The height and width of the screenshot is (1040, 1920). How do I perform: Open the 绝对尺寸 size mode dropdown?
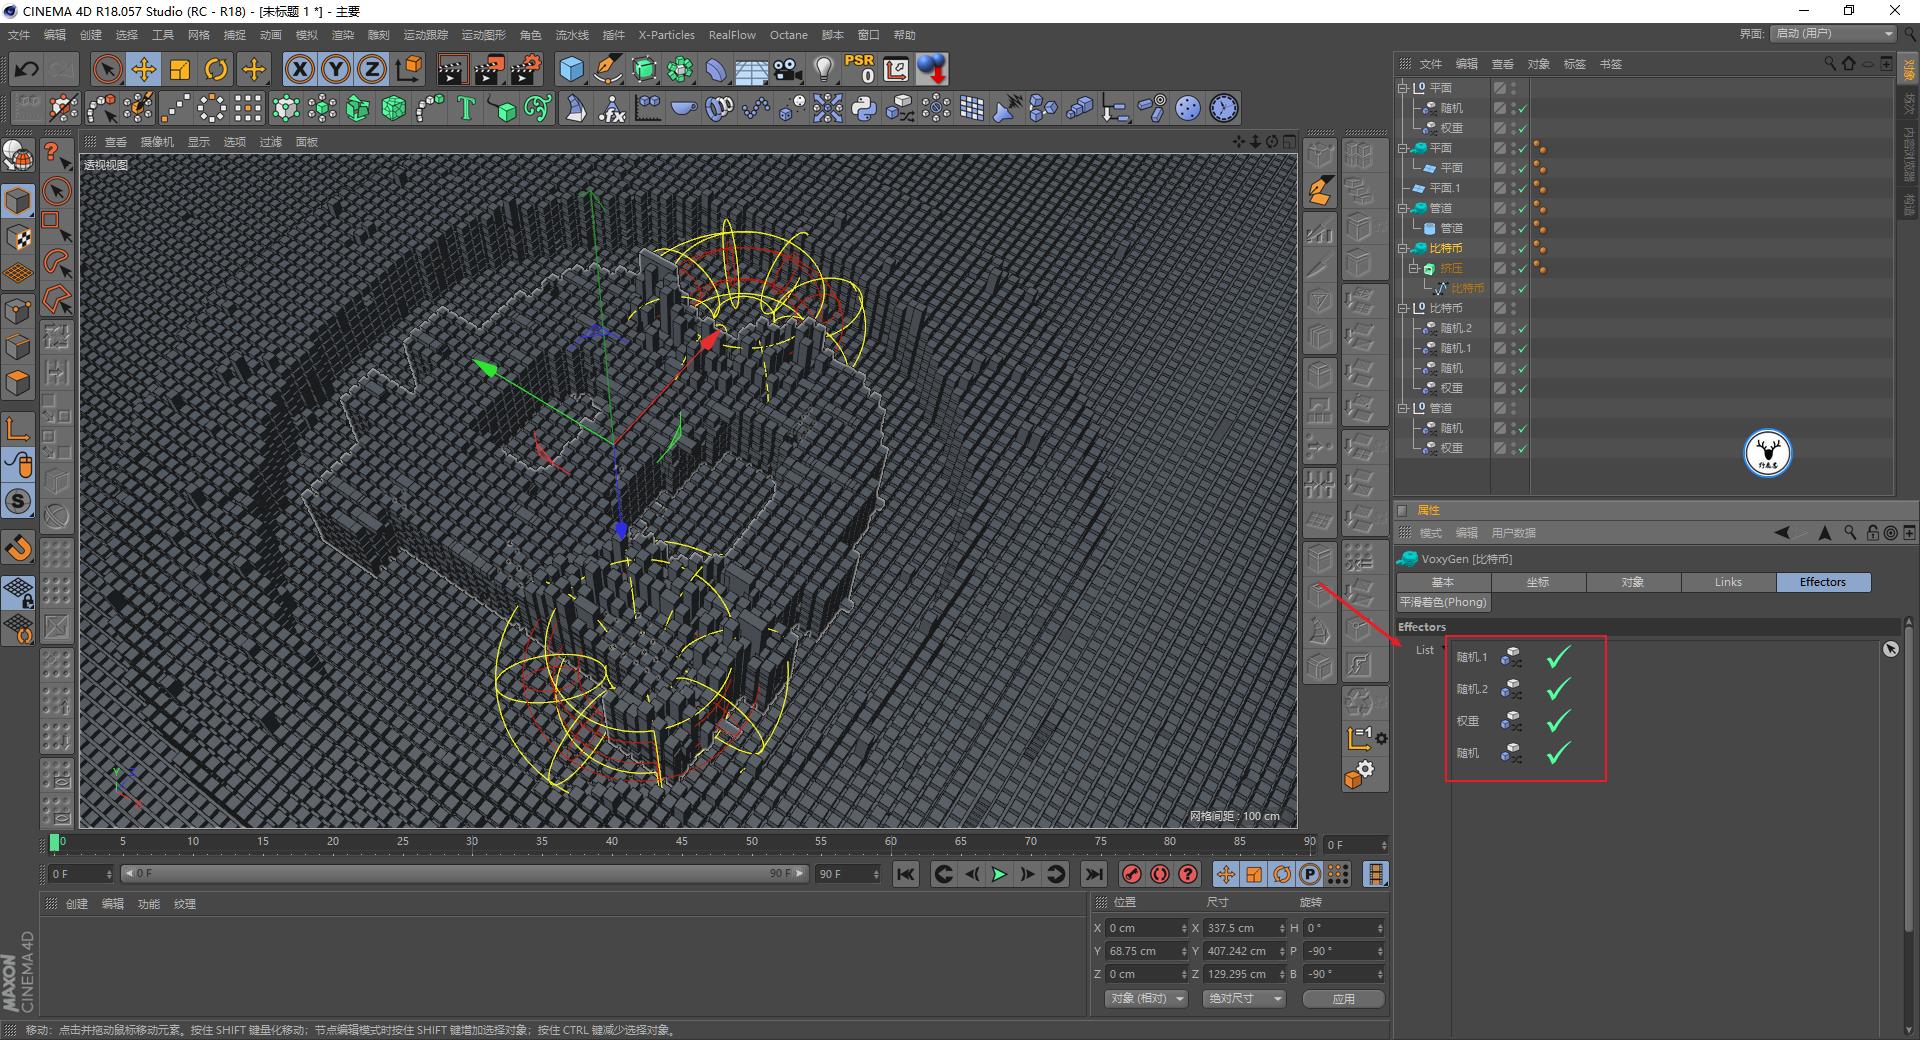pos(1244,998)
